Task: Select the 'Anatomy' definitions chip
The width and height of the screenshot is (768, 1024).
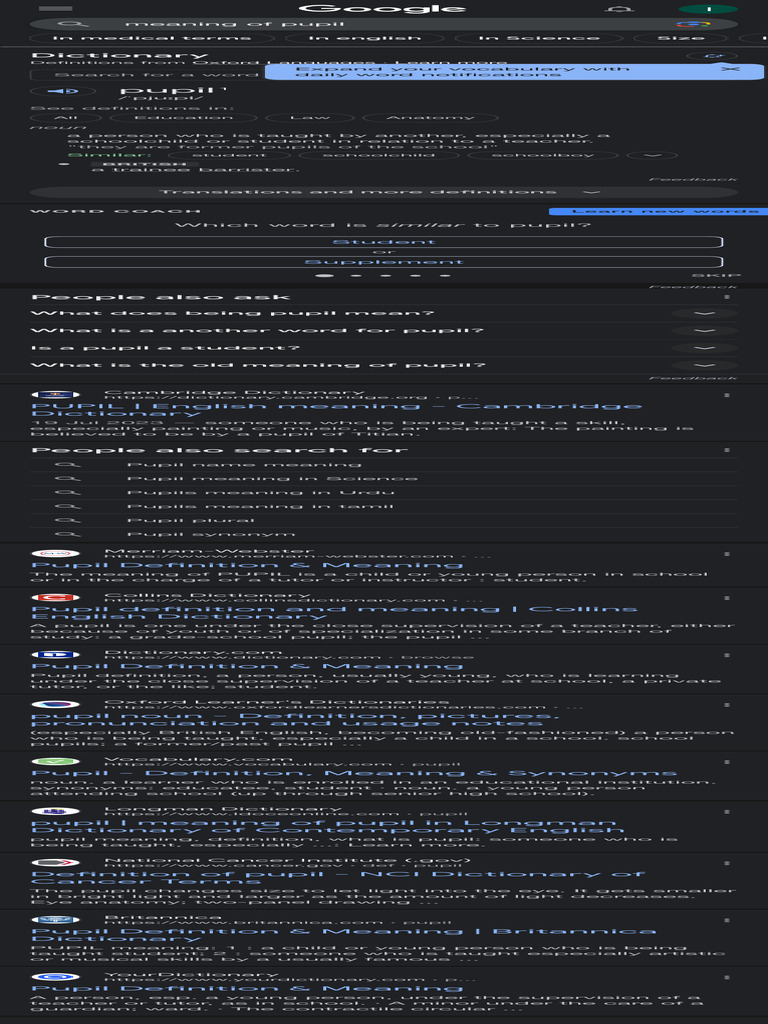Action: [x=430, y=118]
